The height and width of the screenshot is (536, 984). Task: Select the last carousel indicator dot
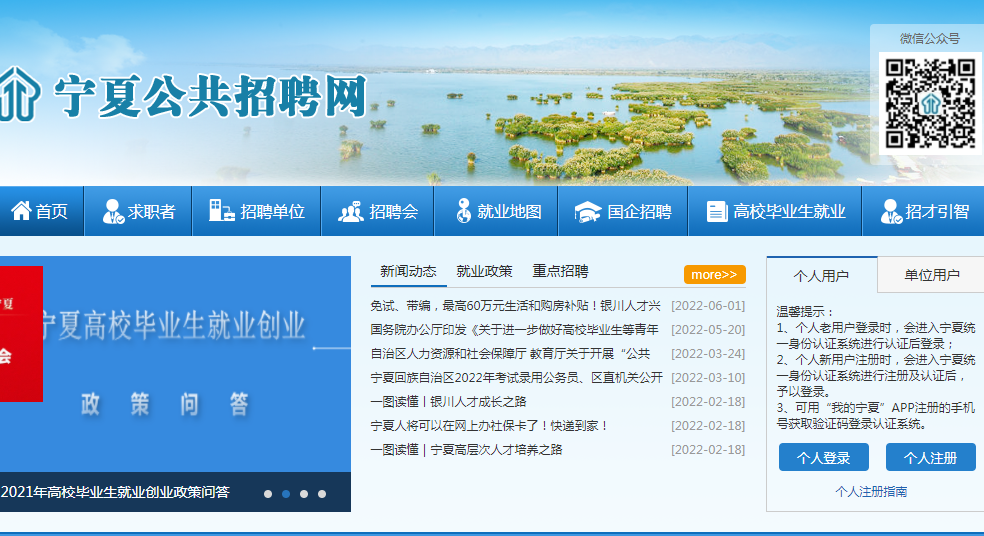(321, 493)
